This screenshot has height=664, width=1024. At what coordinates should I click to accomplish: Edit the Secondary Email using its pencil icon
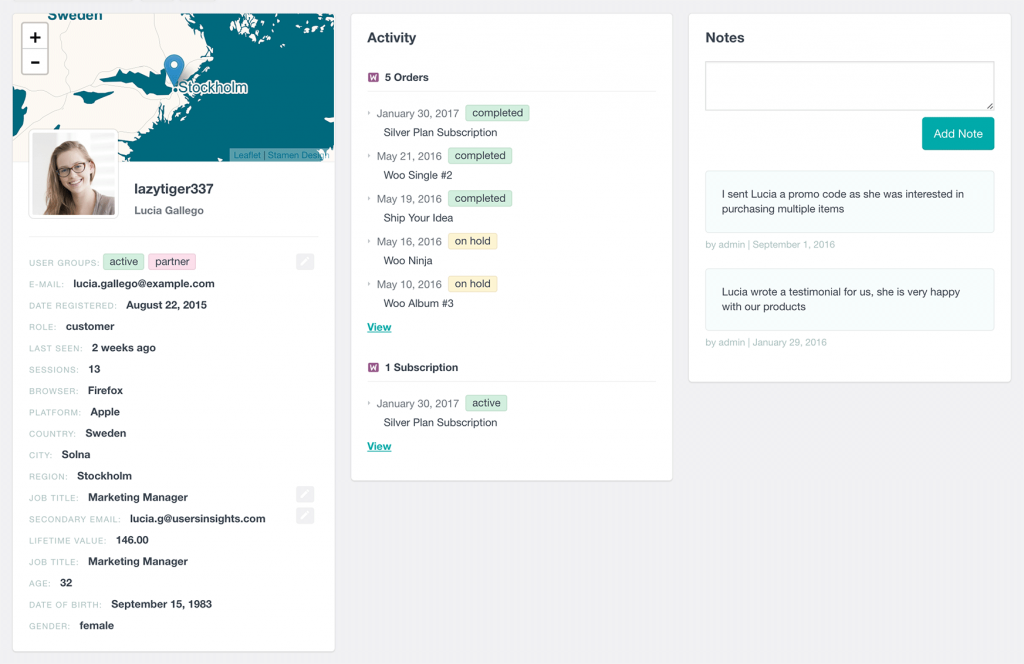304,516
